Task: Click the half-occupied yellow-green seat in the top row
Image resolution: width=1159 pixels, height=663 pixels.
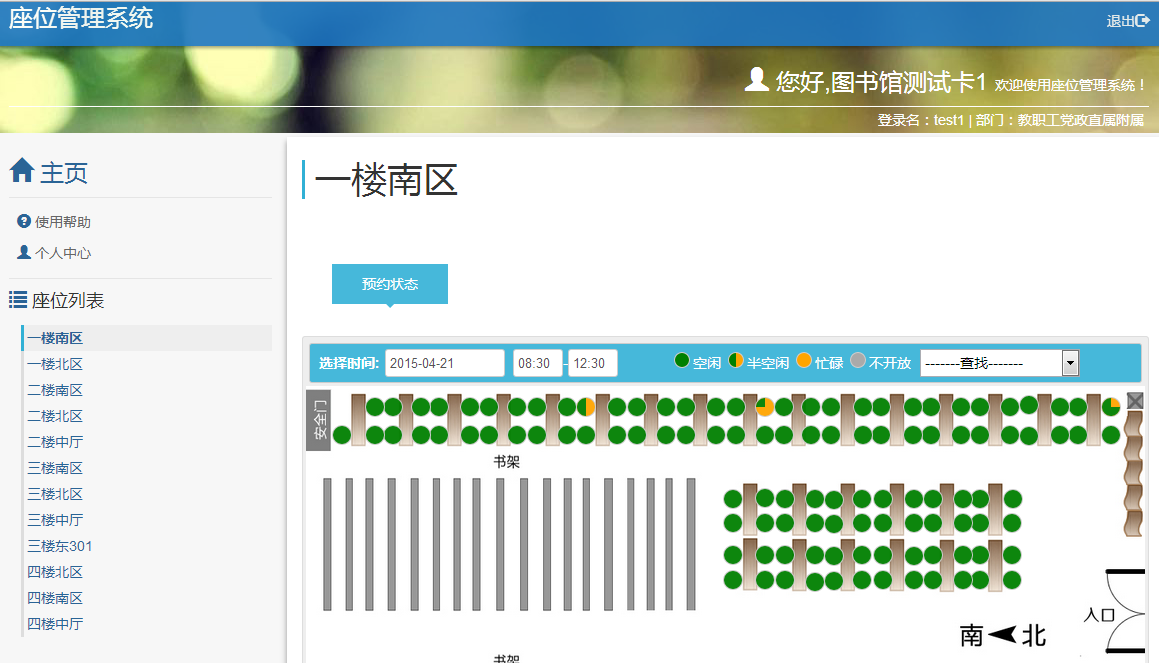Action: 585,406
